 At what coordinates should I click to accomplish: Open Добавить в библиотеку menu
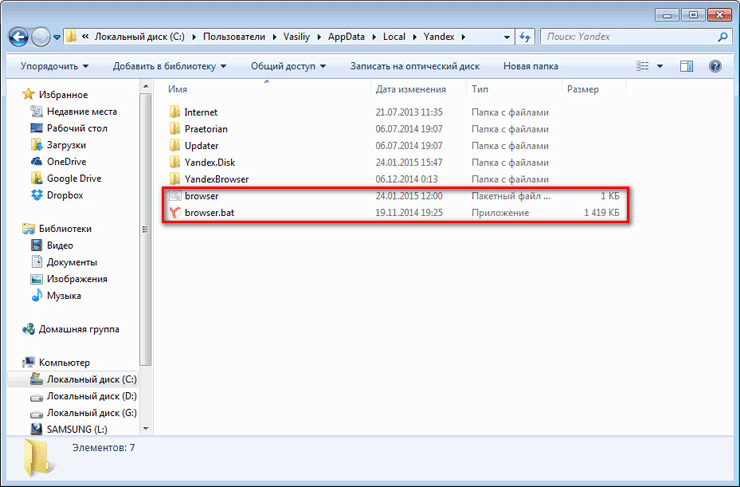click(169, 66)
